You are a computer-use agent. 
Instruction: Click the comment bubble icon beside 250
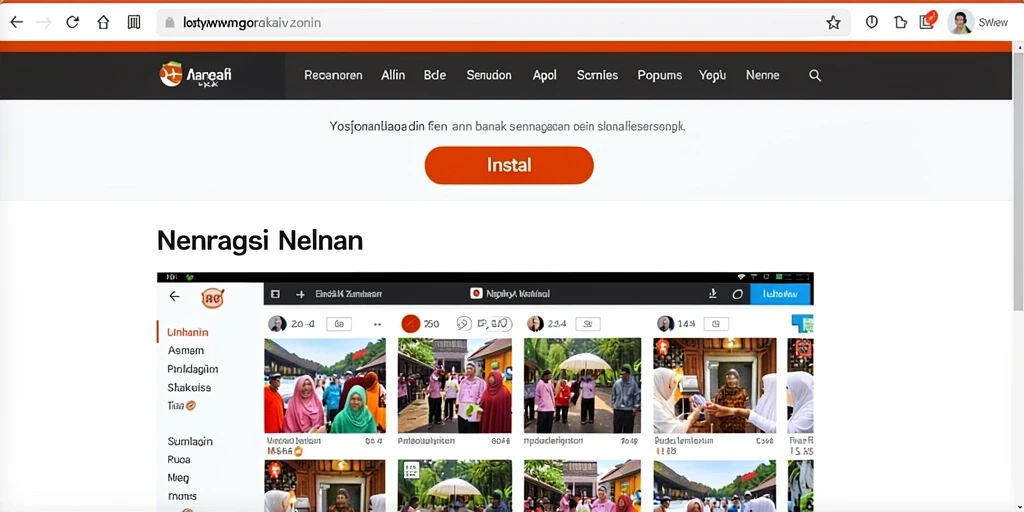point(464,324)
